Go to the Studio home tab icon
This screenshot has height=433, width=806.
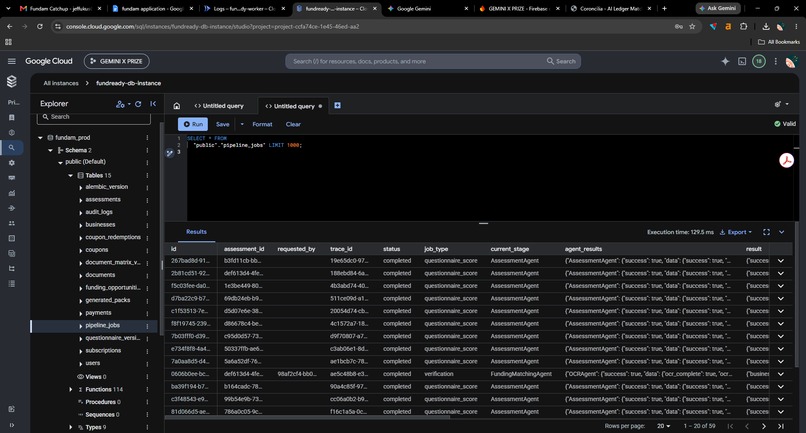pos(176,106)
